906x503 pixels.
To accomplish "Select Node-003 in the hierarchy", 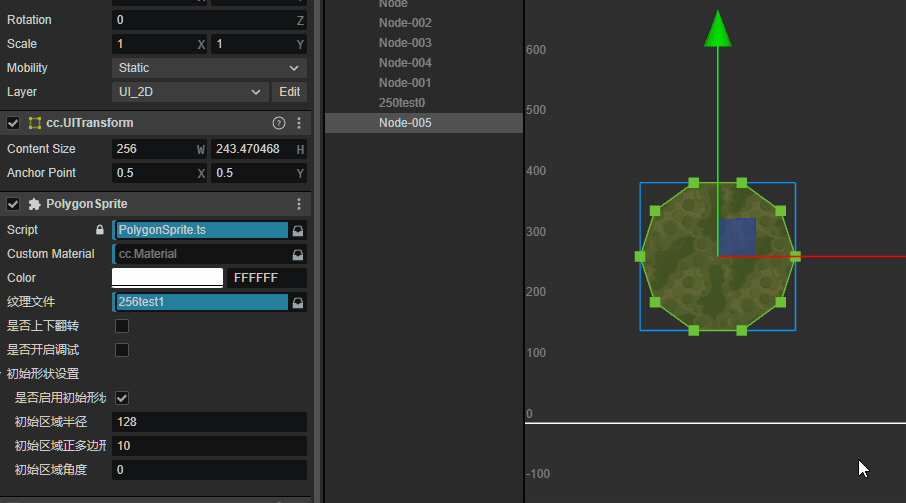I will click(x=405, y=43).
